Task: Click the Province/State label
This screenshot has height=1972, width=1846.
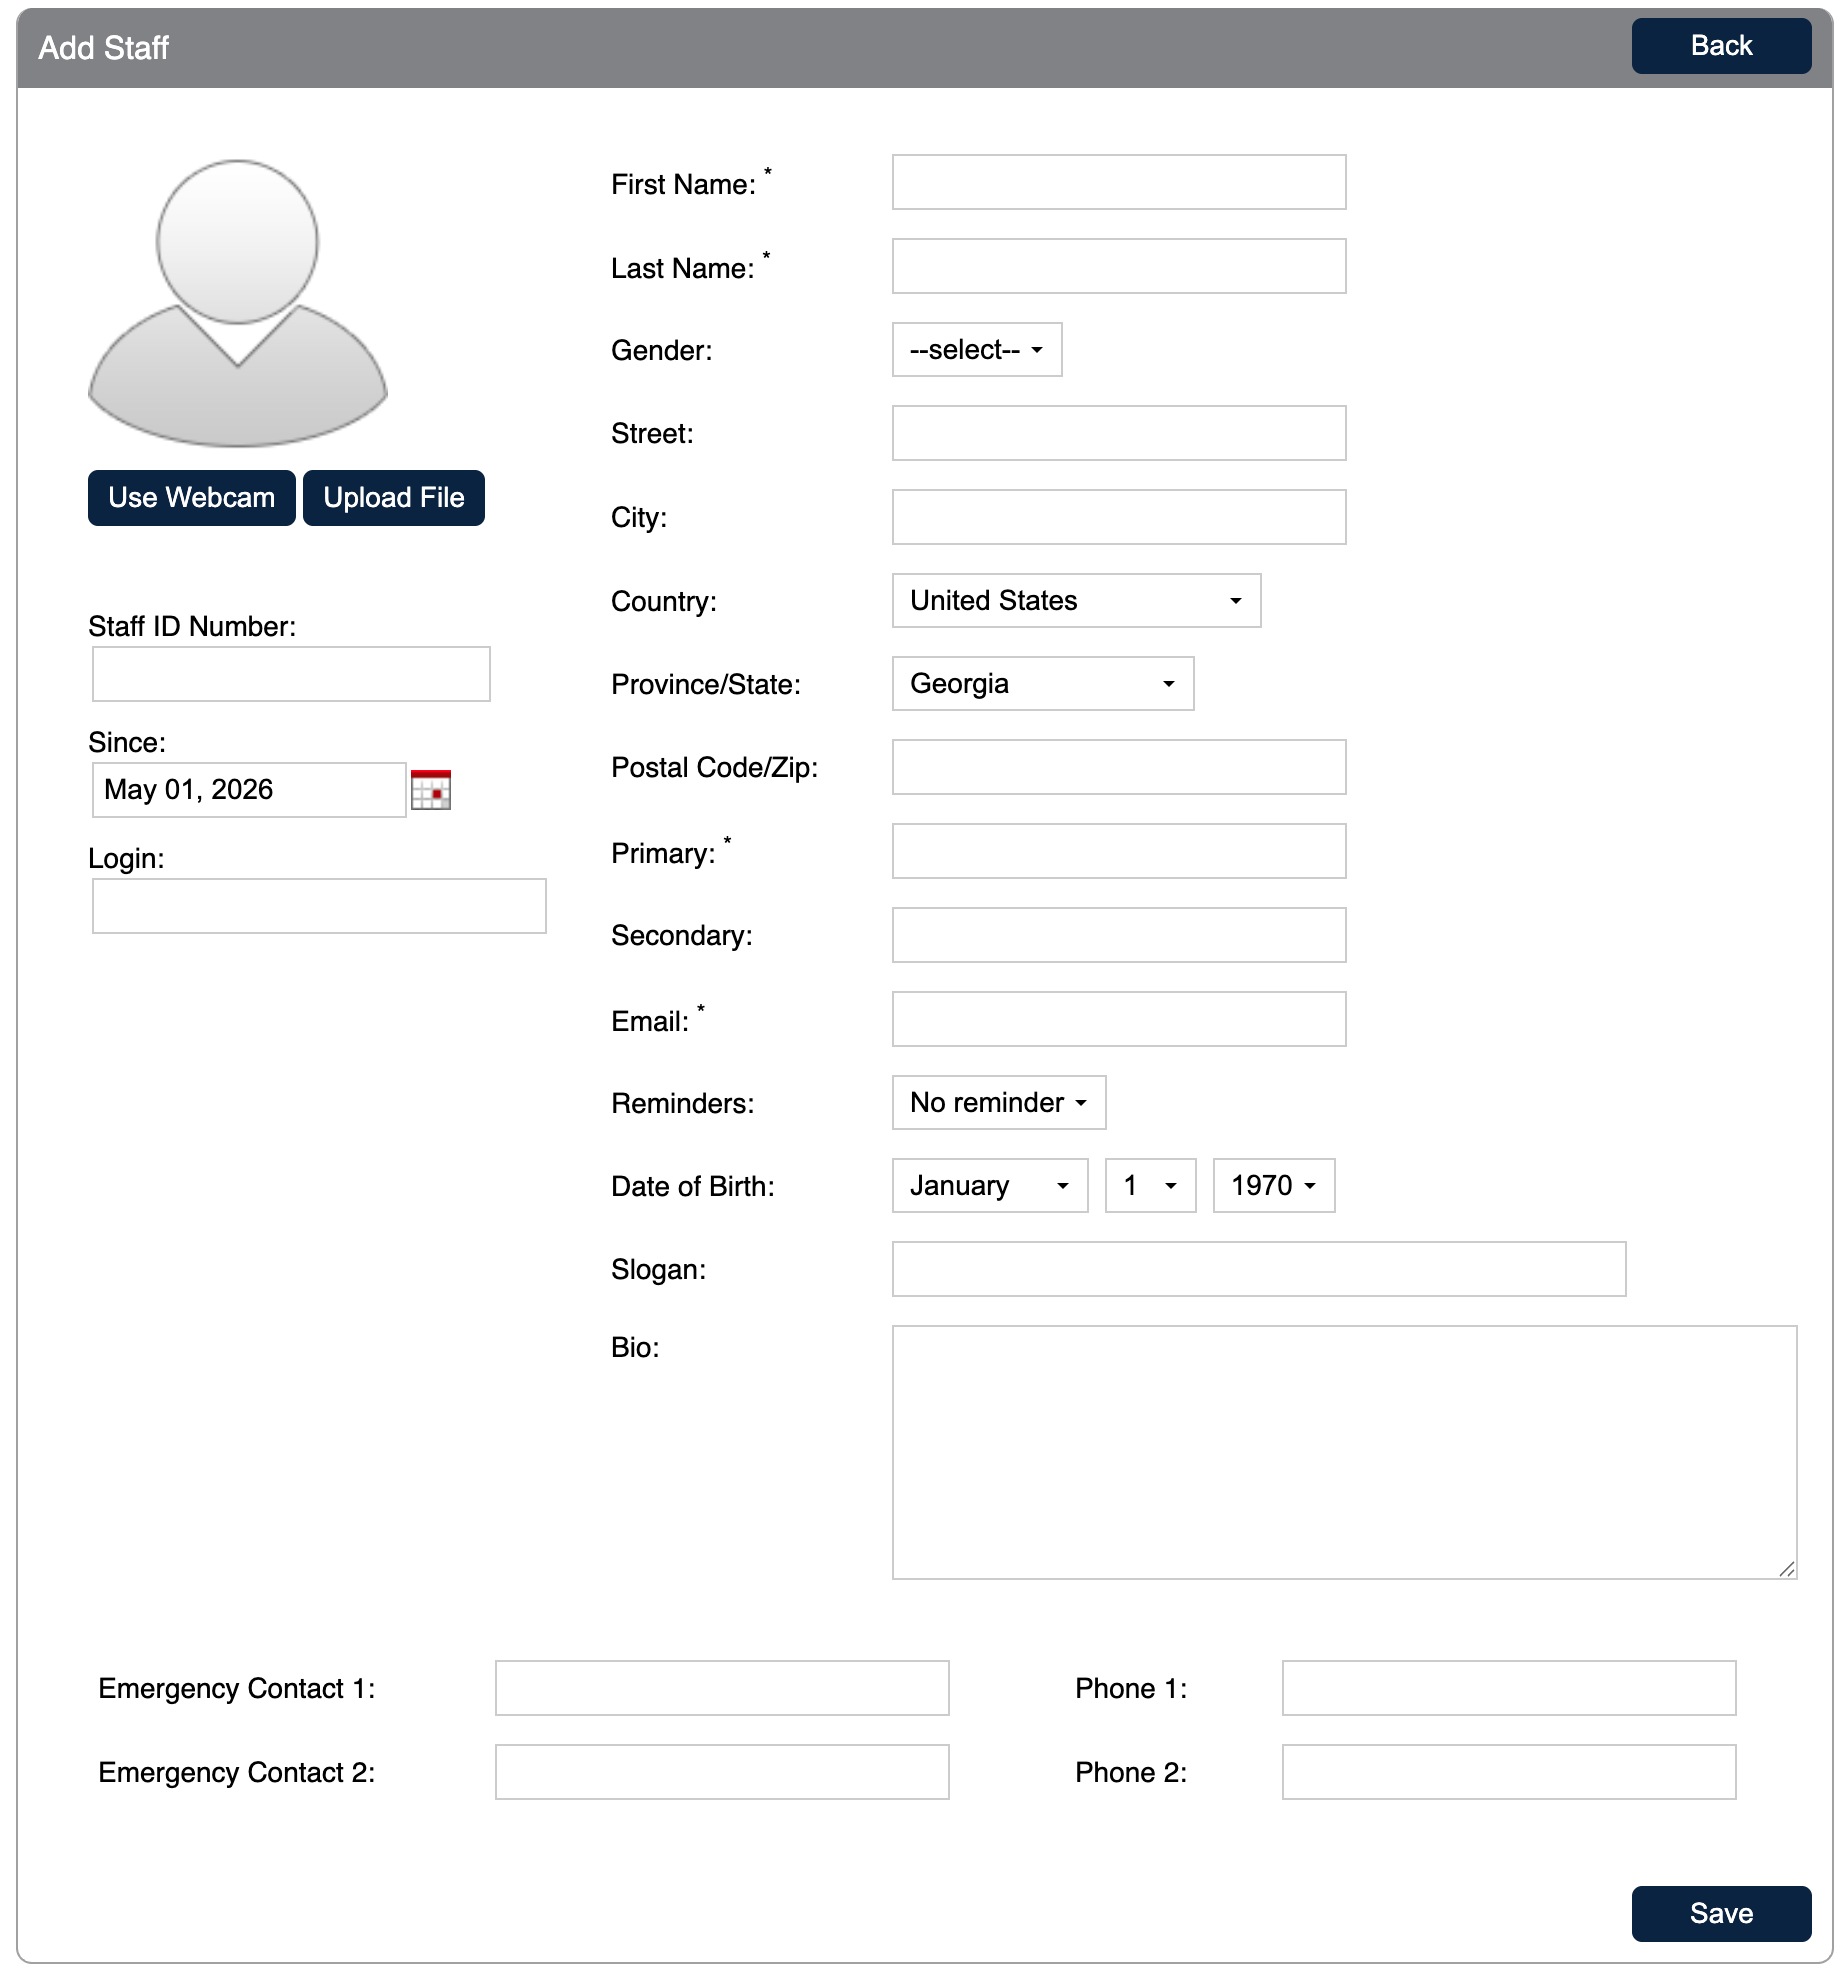Action: coord(706,685)
